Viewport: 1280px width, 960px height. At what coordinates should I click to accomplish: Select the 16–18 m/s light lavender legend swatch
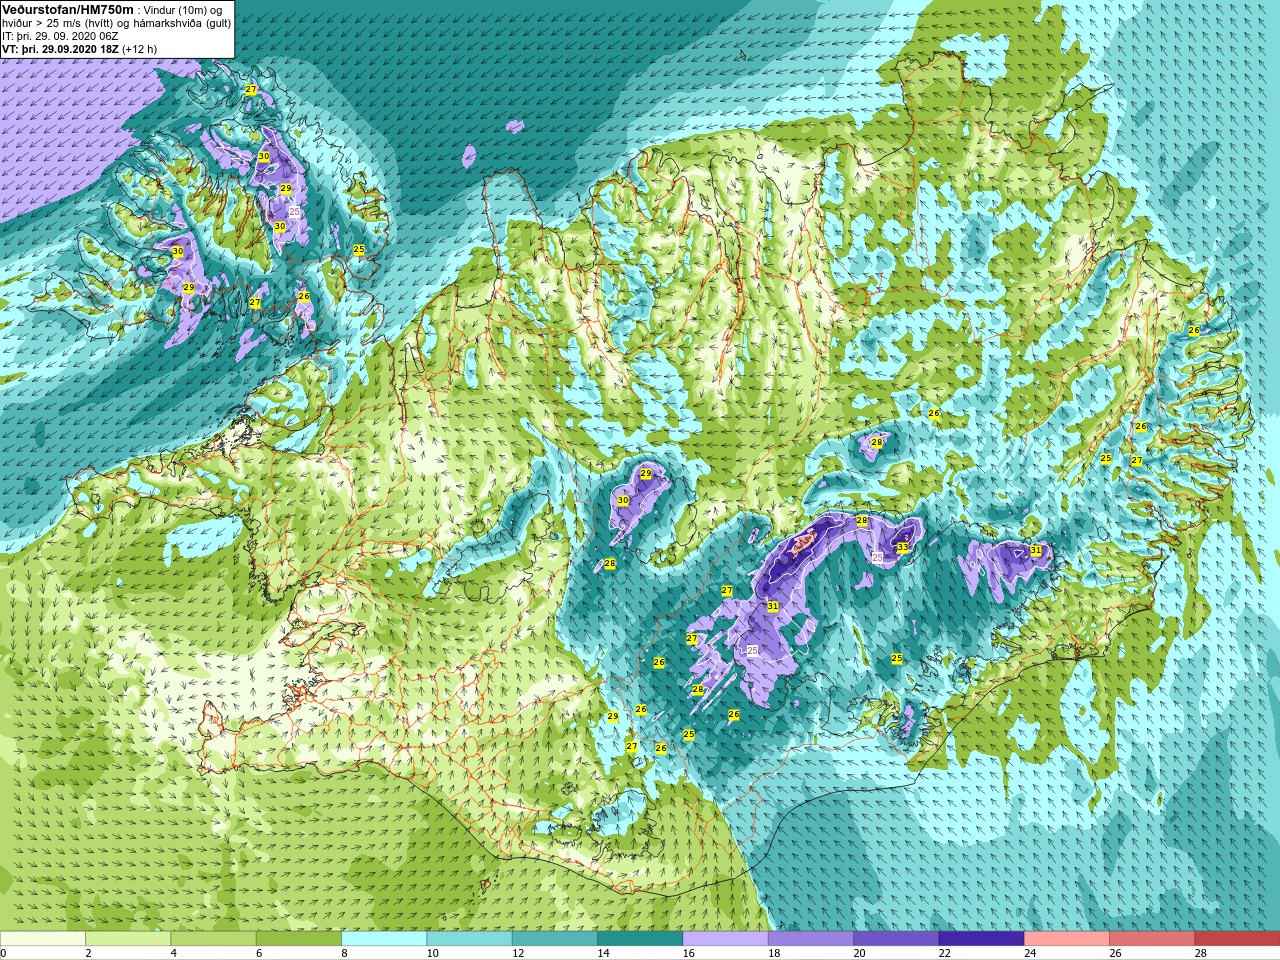tap(725, 939)
